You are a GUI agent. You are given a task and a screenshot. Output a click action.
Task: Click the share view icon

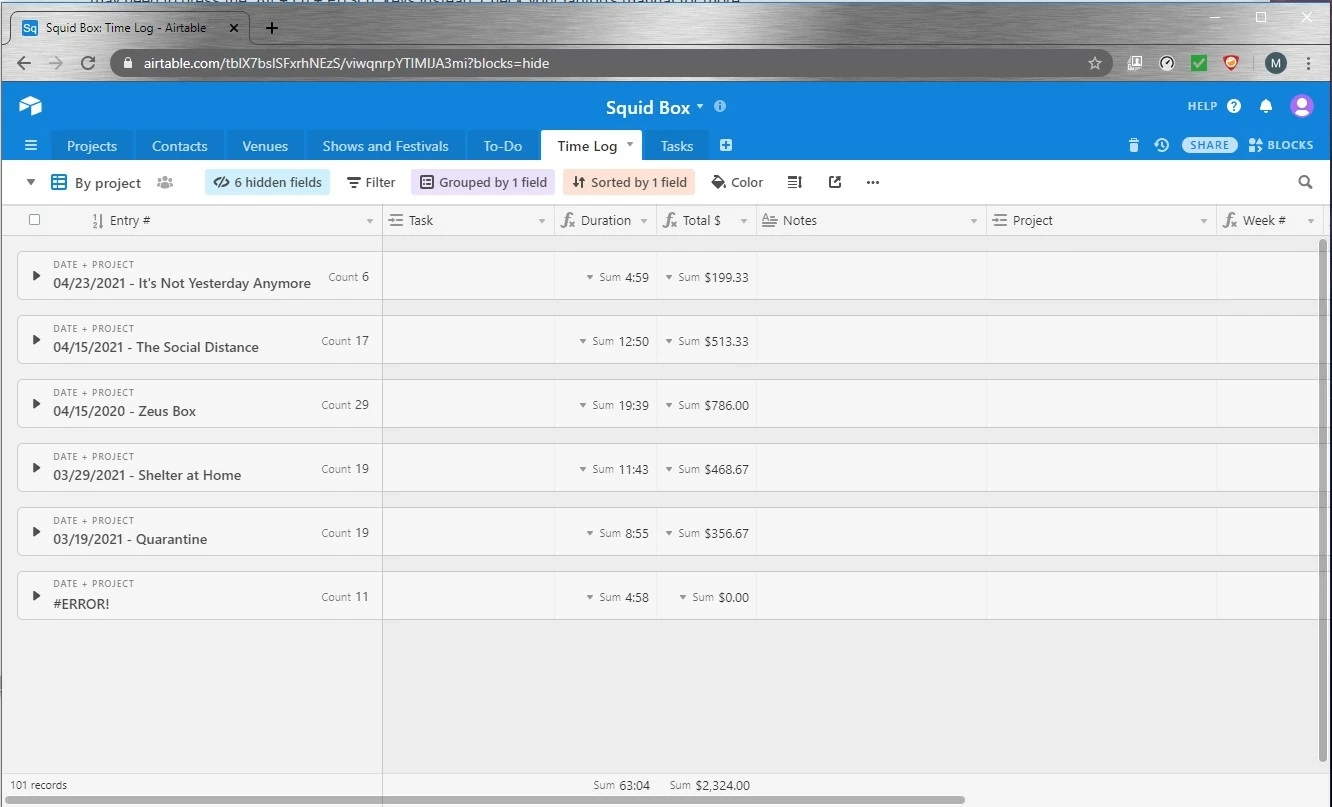(835, 182)
